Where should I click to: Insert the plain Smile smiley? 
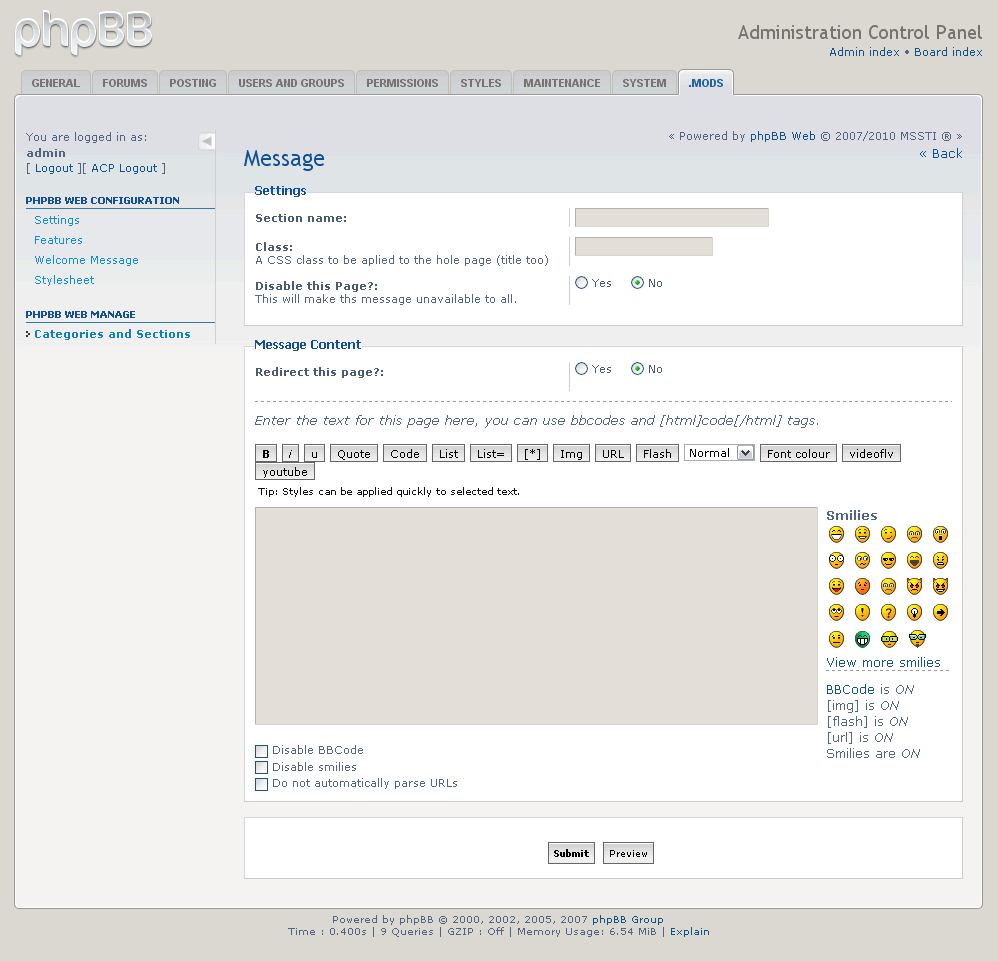point(862,534)
